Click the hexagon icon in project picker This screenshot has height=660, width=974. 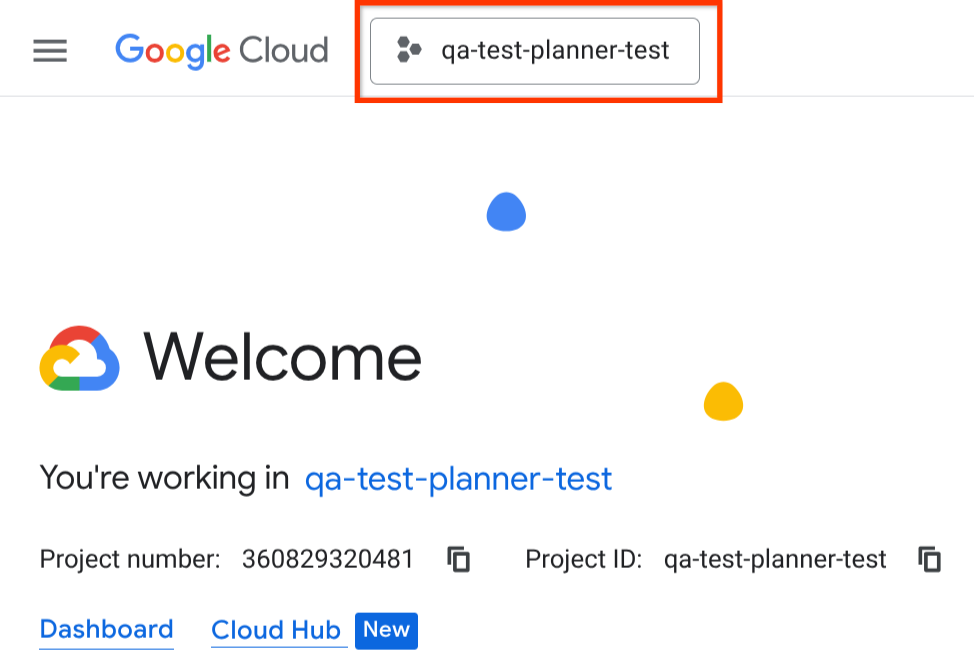408,50
